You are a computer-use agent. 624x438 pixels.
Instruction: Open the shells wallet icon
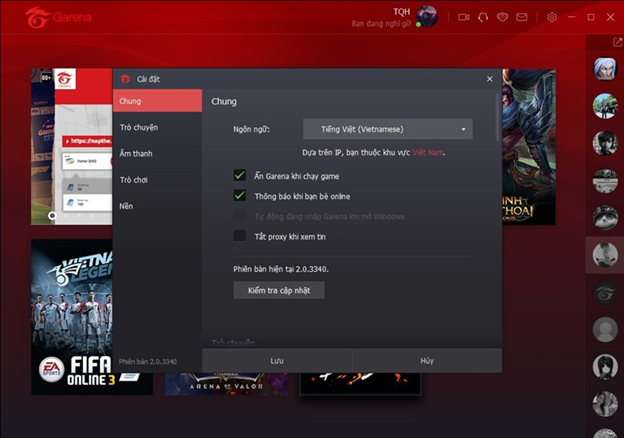pyautogui.click(x=502, y=17)
